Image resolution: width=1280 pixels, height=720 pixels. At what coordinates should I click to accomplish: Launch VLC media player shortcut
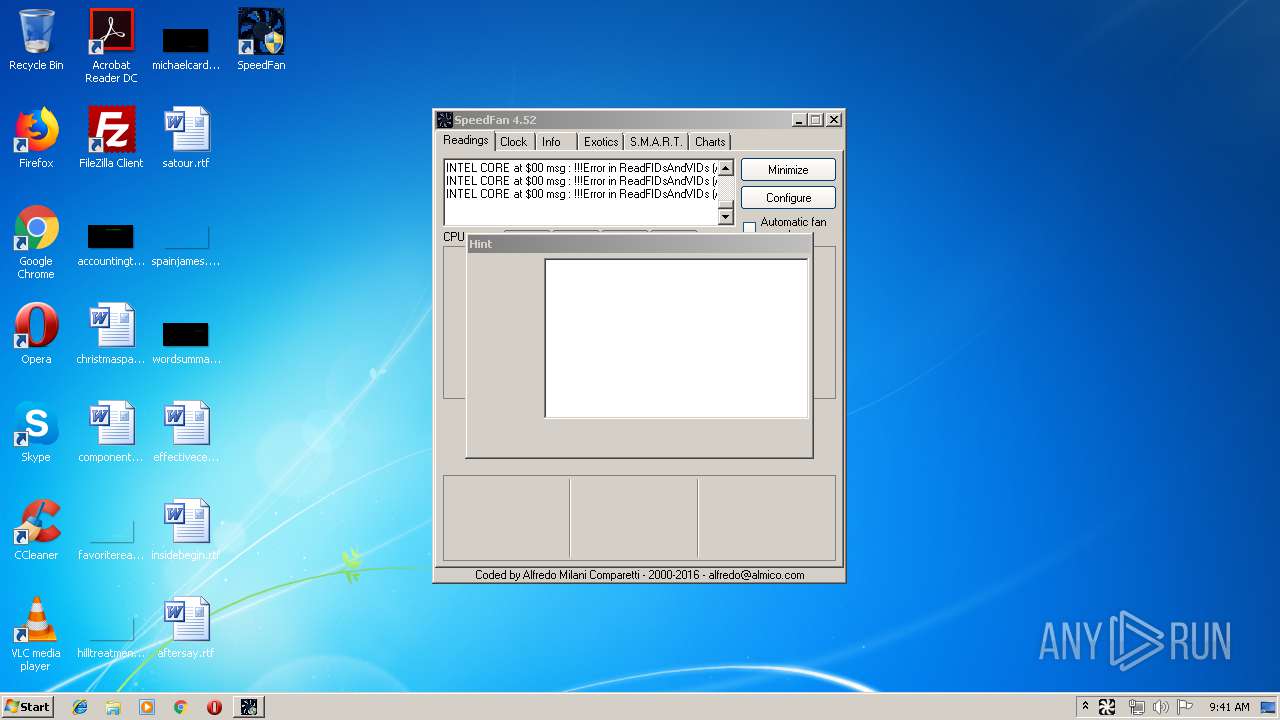(36, 634)
